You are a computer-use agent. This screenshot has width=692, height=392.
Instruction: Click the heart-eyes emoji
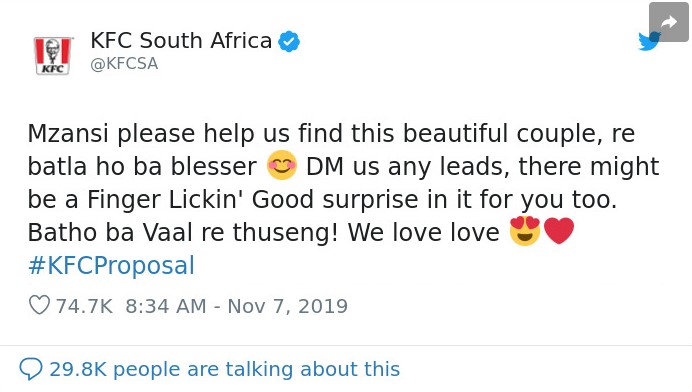(x=525, y=231)
